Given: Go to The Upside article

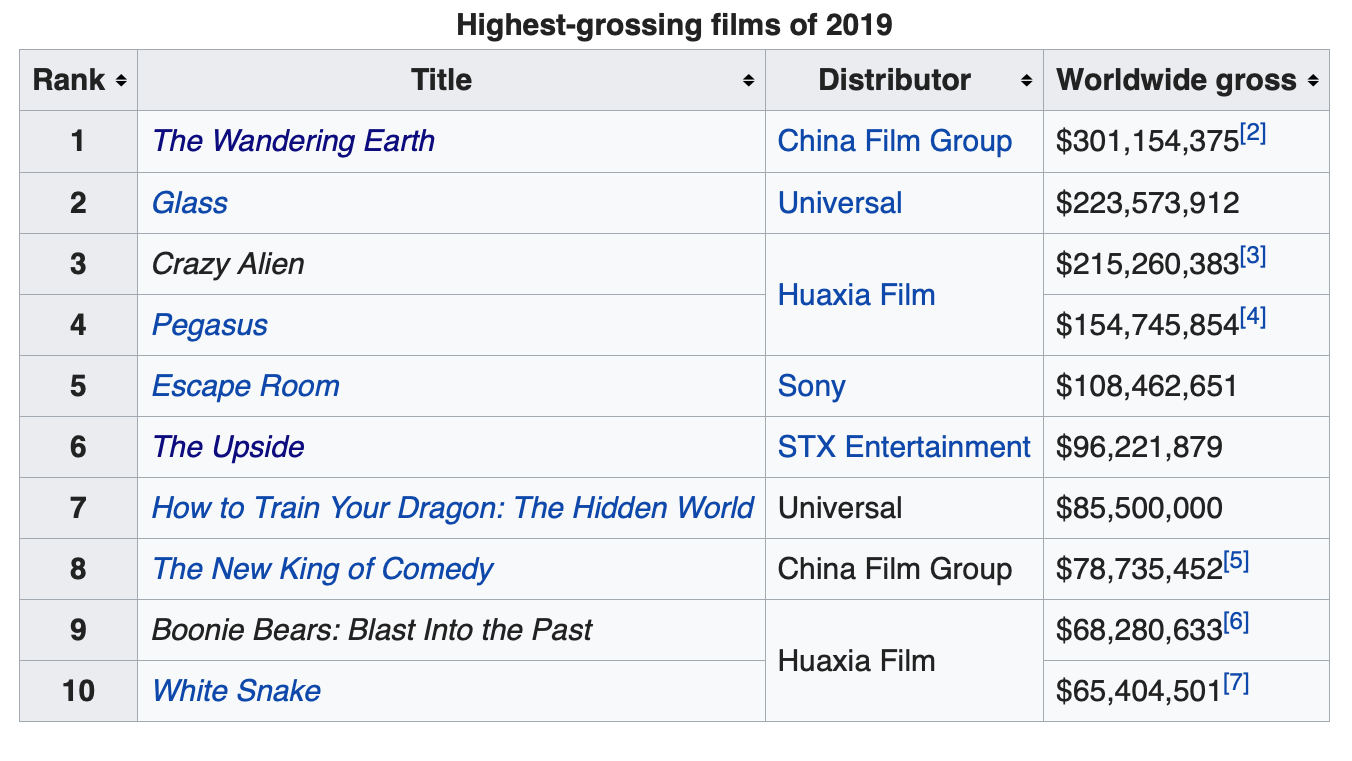Looking at the screenshot, I should tap(228, 447).
